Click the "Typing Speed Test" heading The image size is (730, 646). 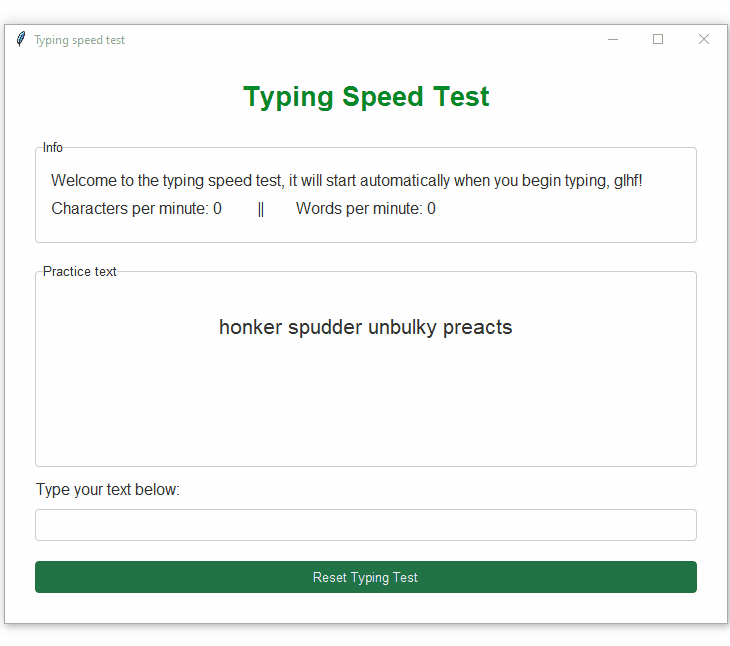coord(366,97)
